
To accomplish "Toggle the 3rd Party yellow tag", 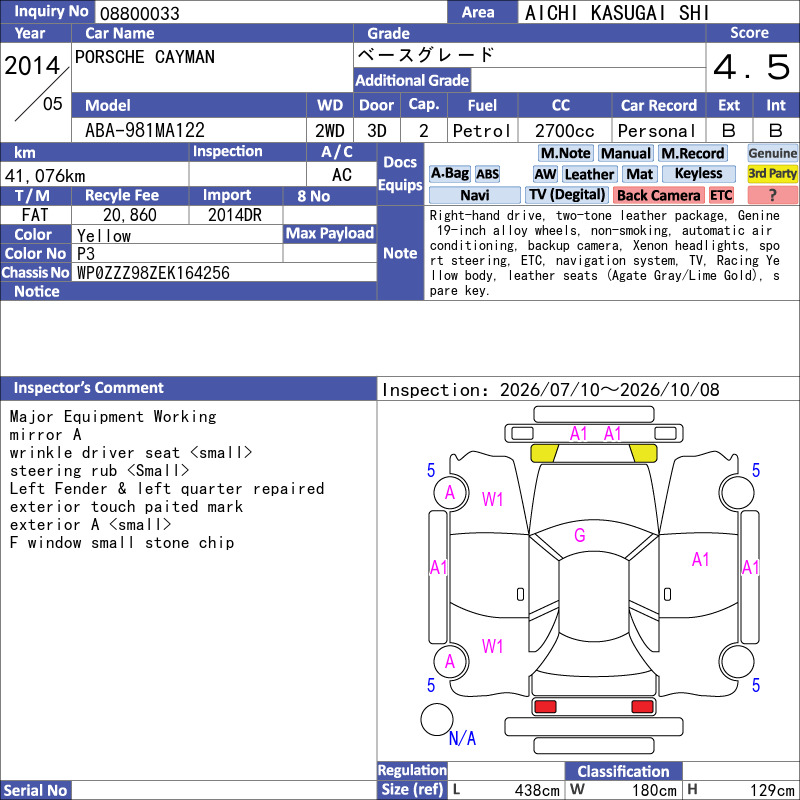I will [x=772, y=174].
